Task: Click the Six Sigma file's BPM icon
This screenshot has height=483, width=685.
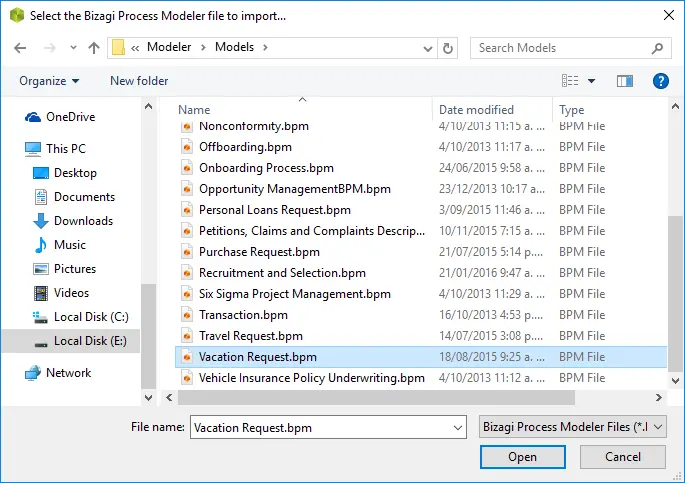Action: click(187, 294)
